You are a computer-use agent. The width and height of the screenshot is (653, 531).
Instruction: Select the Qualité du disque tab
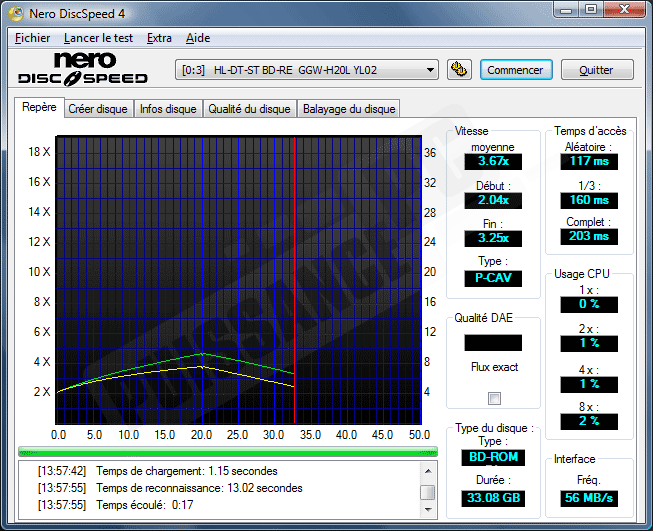coord(249,109)
